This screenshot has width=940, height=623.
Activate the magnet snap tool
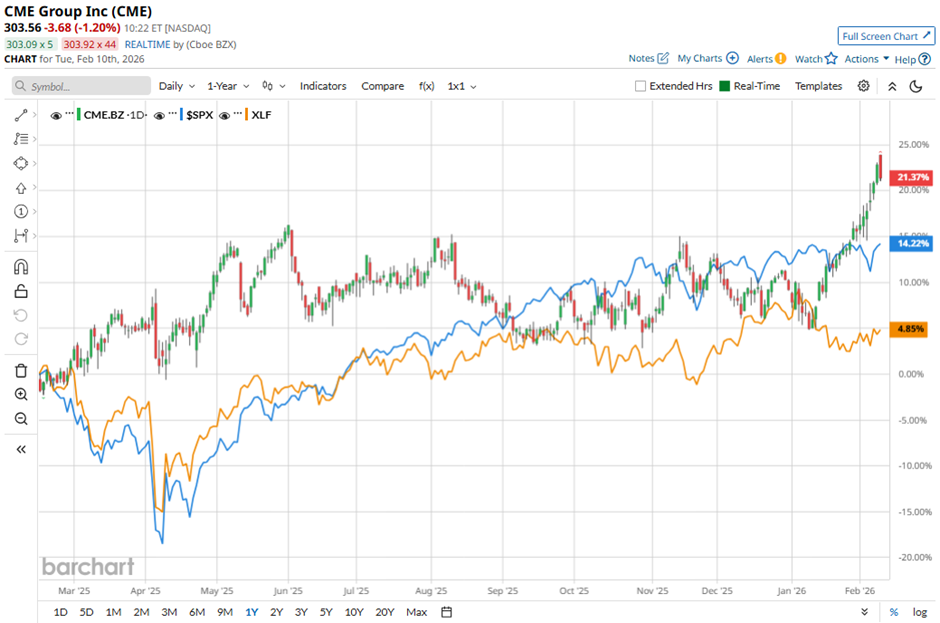click(x=21, y=267)
